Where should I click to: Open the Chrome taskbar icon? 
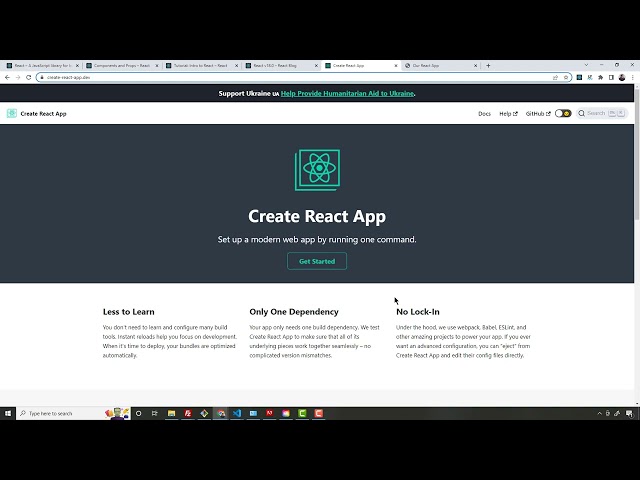coord(221,413)
